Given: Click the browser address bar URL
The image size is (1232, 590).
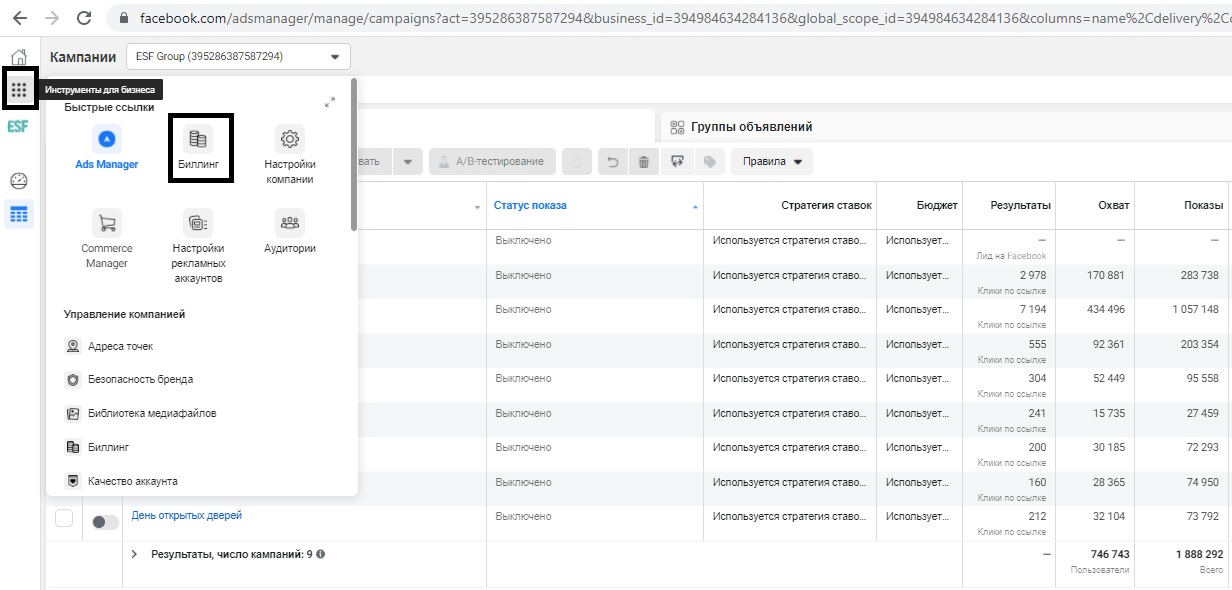Looking at the screenshot, I should click(685, 18).
